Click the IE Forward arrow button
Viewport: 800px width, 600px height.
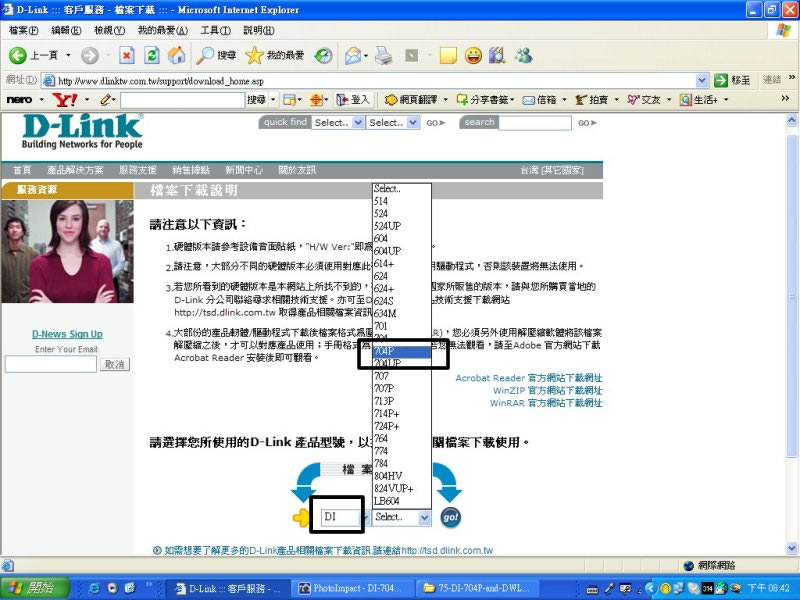click(90, 55)
